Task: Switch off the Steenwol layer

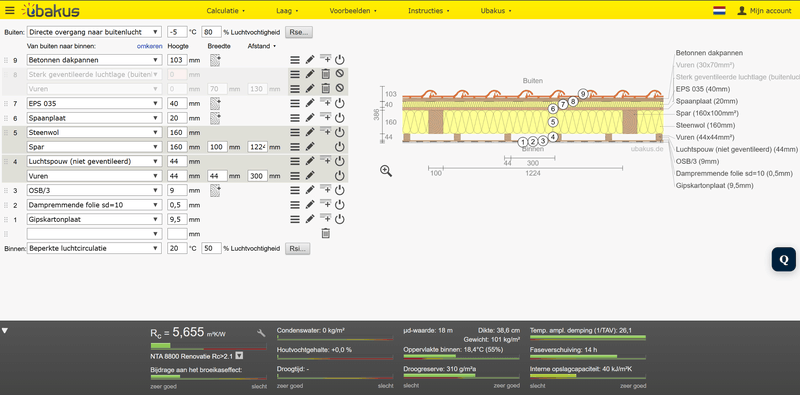Action: click(x=340, y=132)
